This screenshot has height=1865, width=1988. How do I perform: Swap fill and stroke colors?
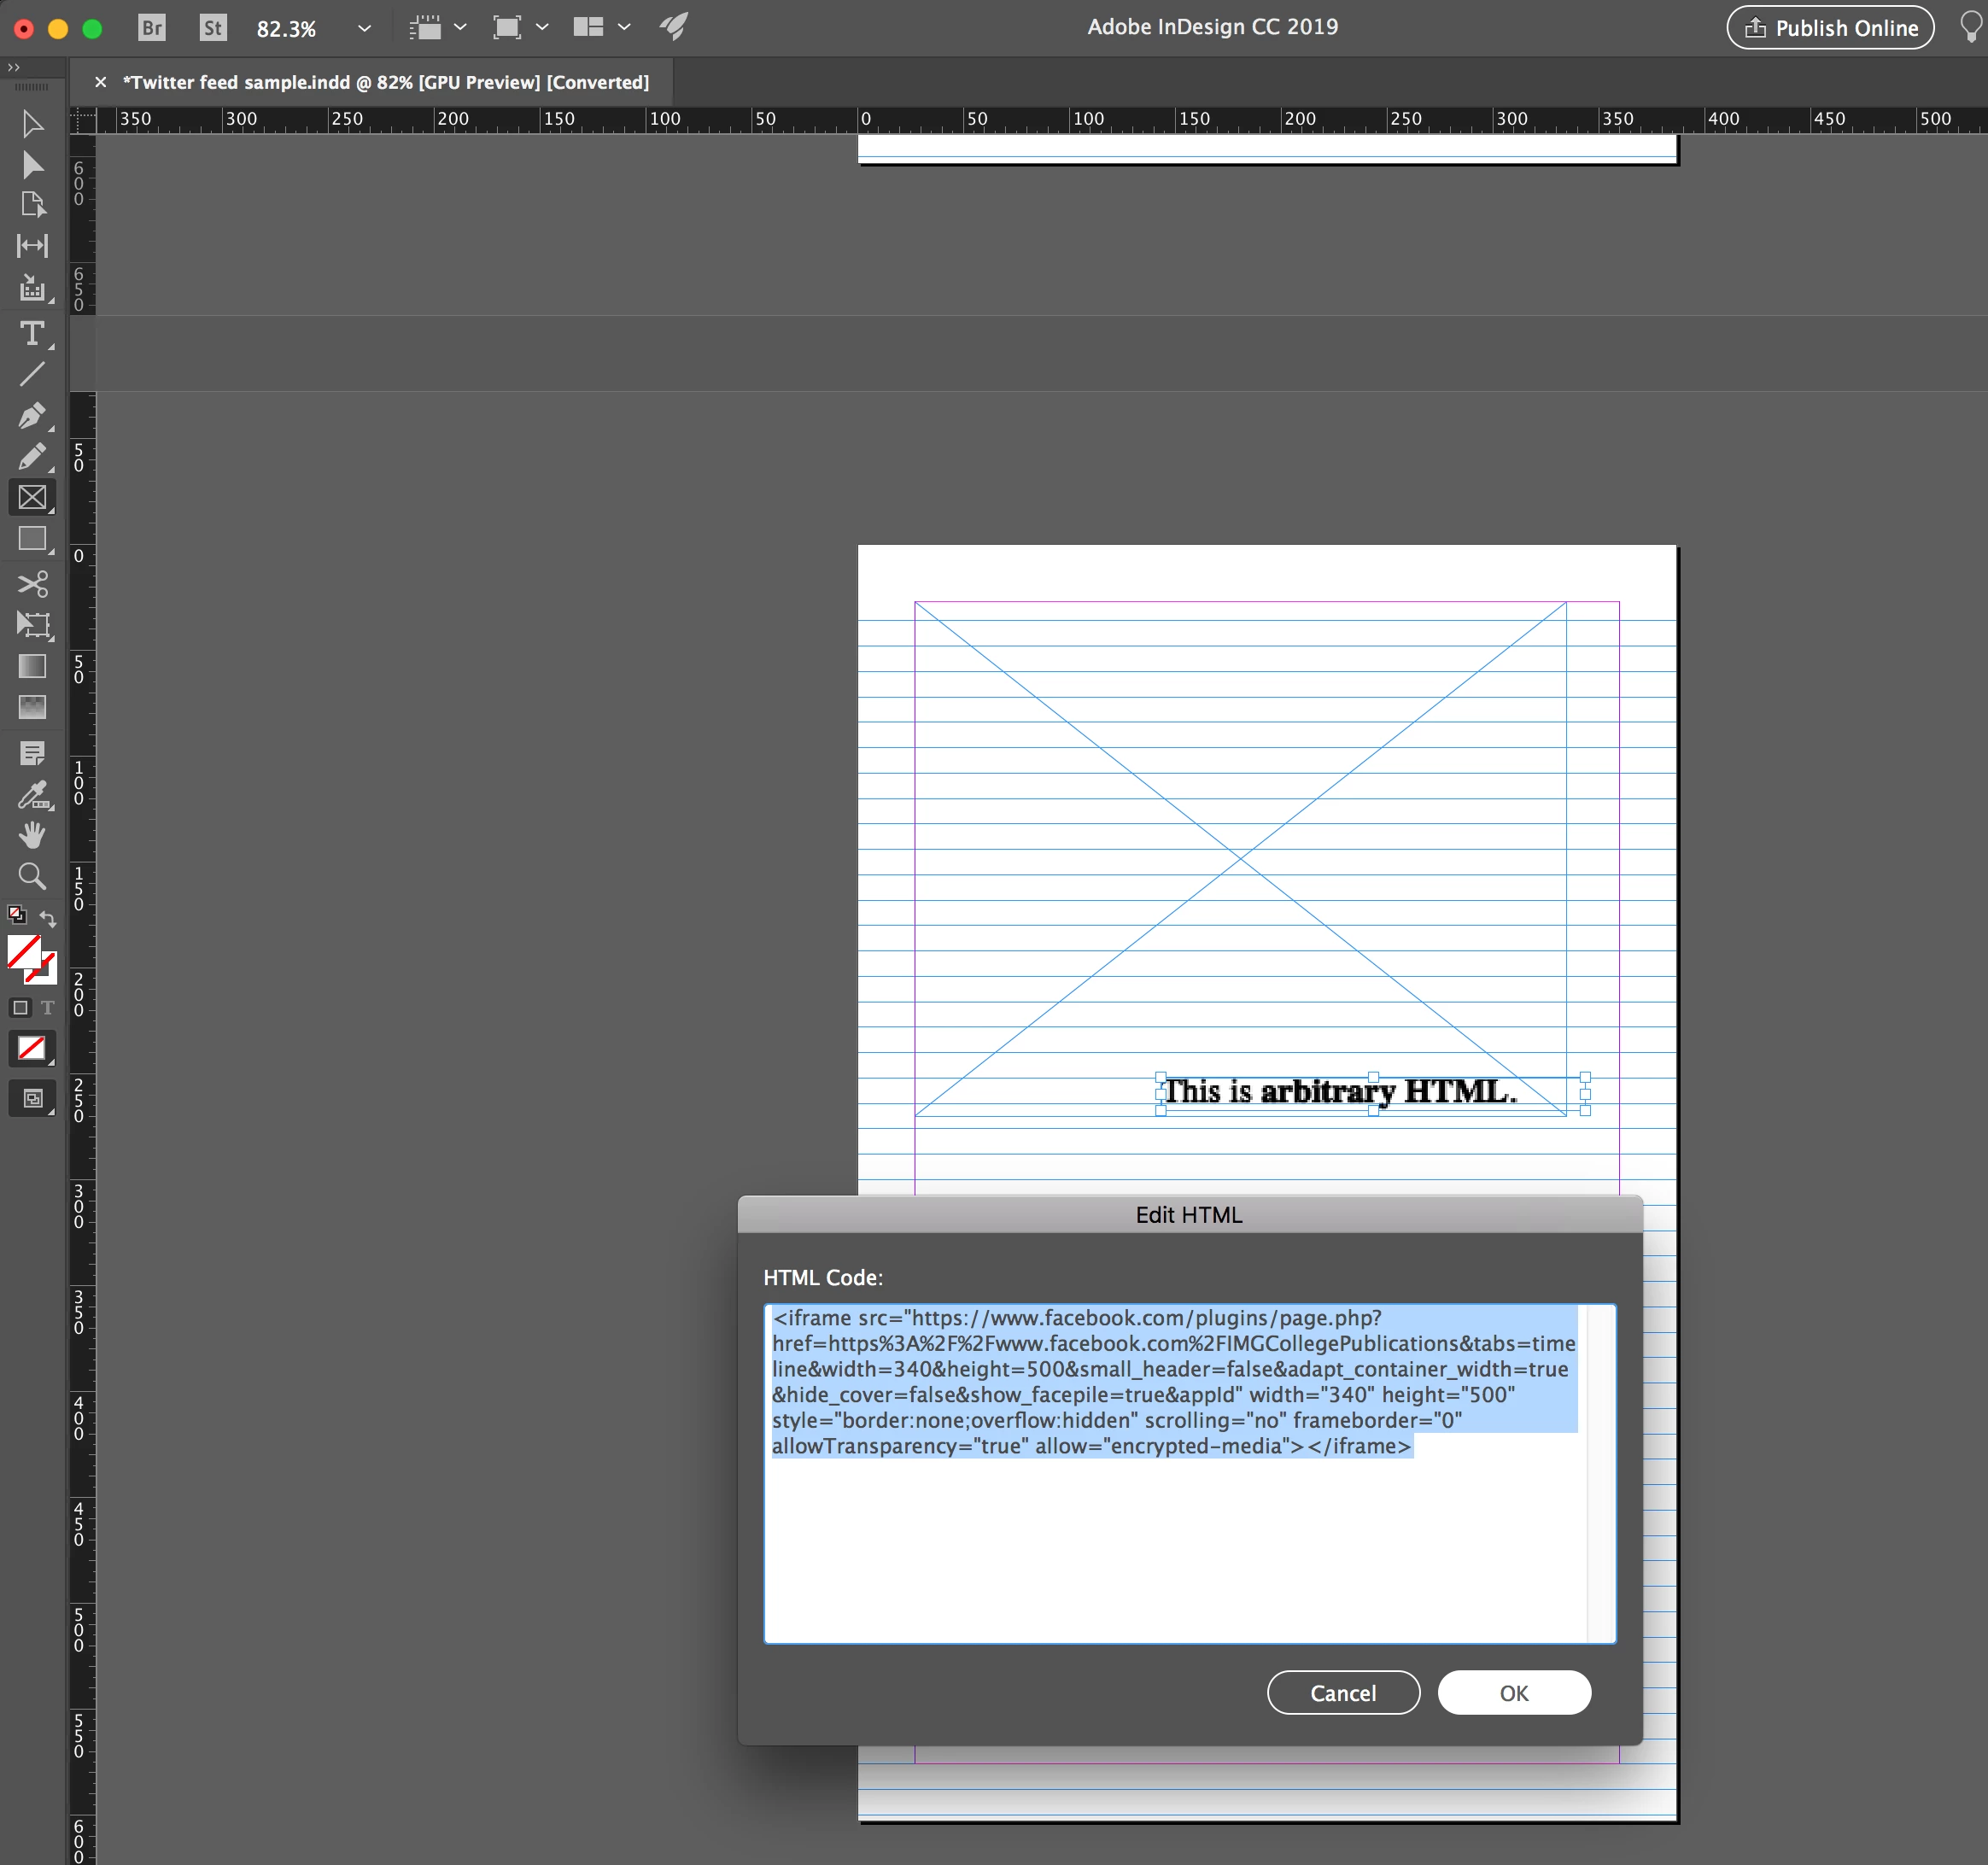click(x=48, y=918)
